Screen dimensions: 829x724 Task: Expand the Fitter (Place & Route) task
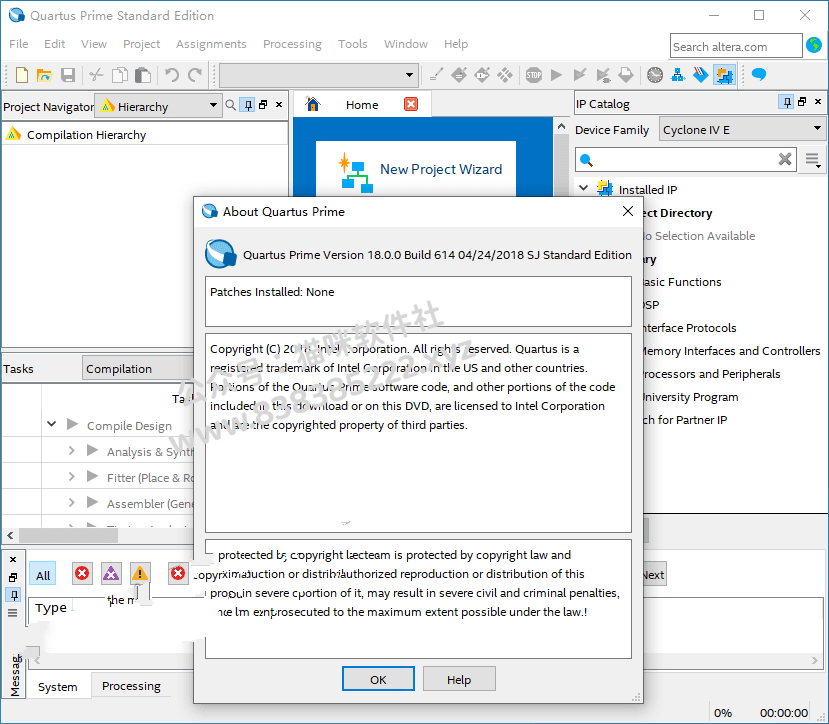pos(71,476)
